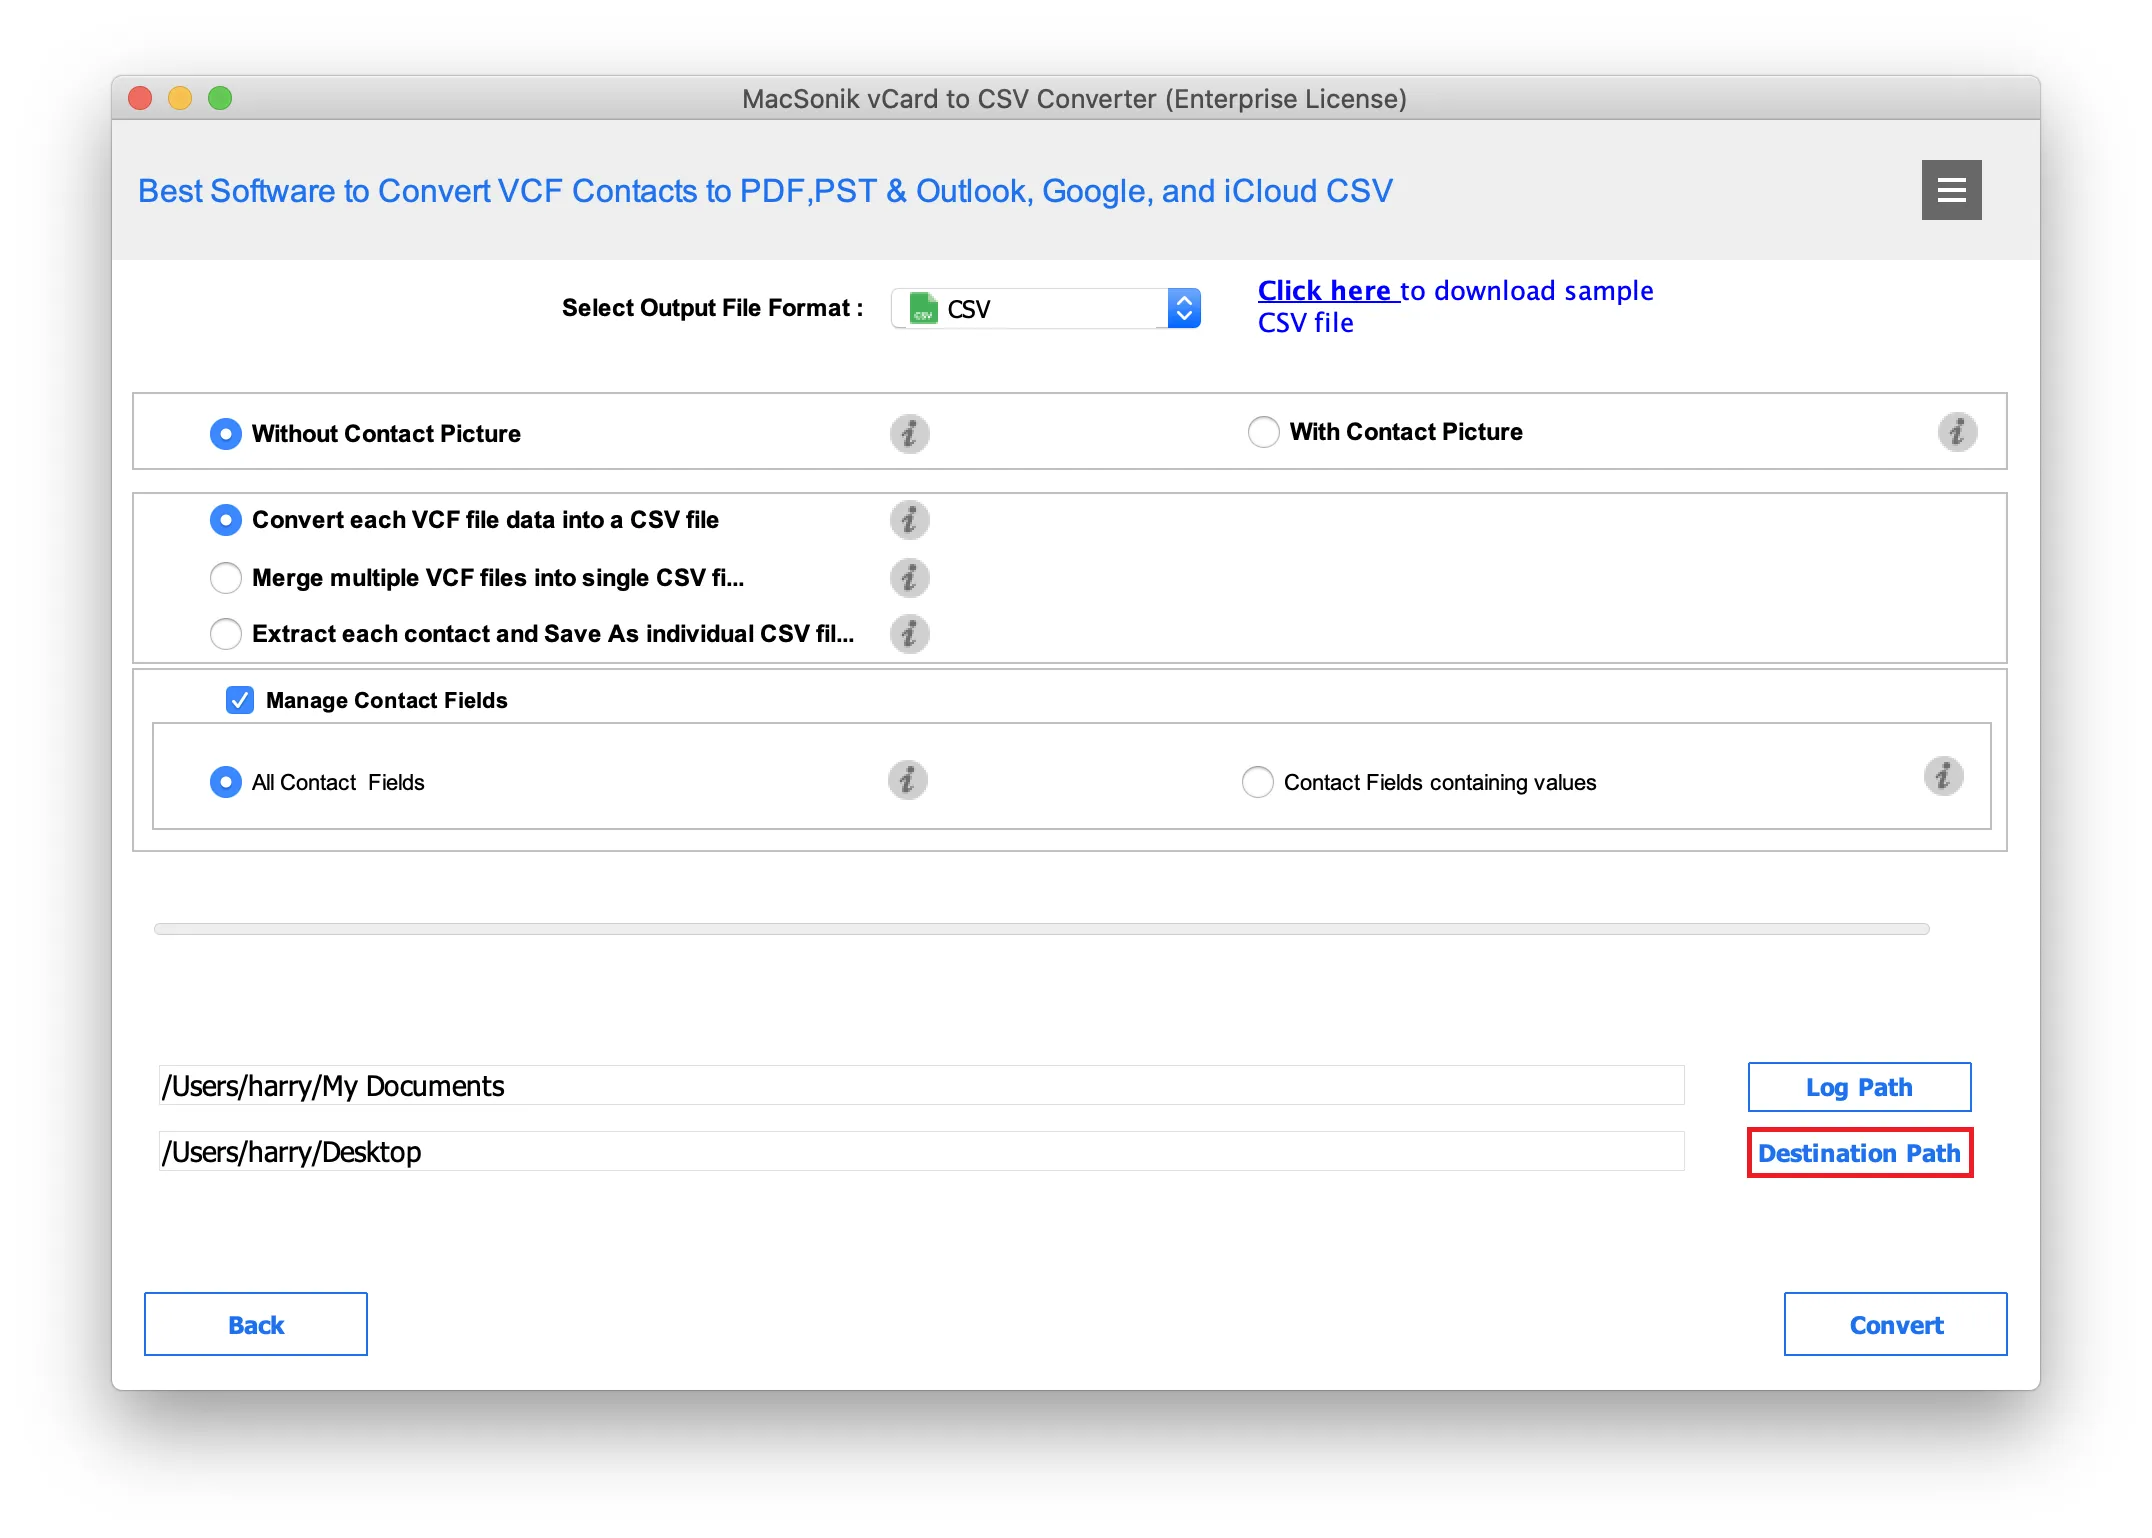Click the MacSonik vCard to CSV Converter title

click(1074, 99)
